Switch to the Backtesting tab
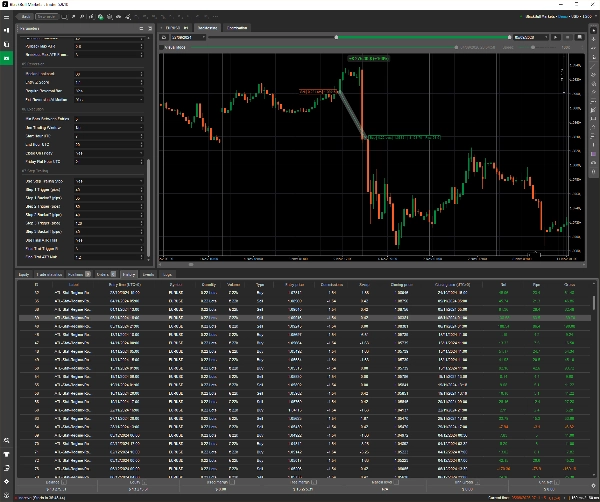 click(207, 28)
